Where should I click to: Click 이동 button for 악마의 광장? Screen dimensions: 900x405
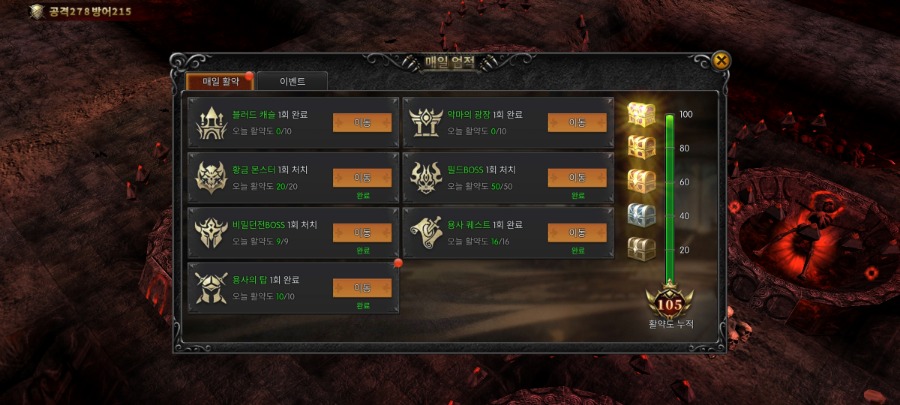pos(577,122)
